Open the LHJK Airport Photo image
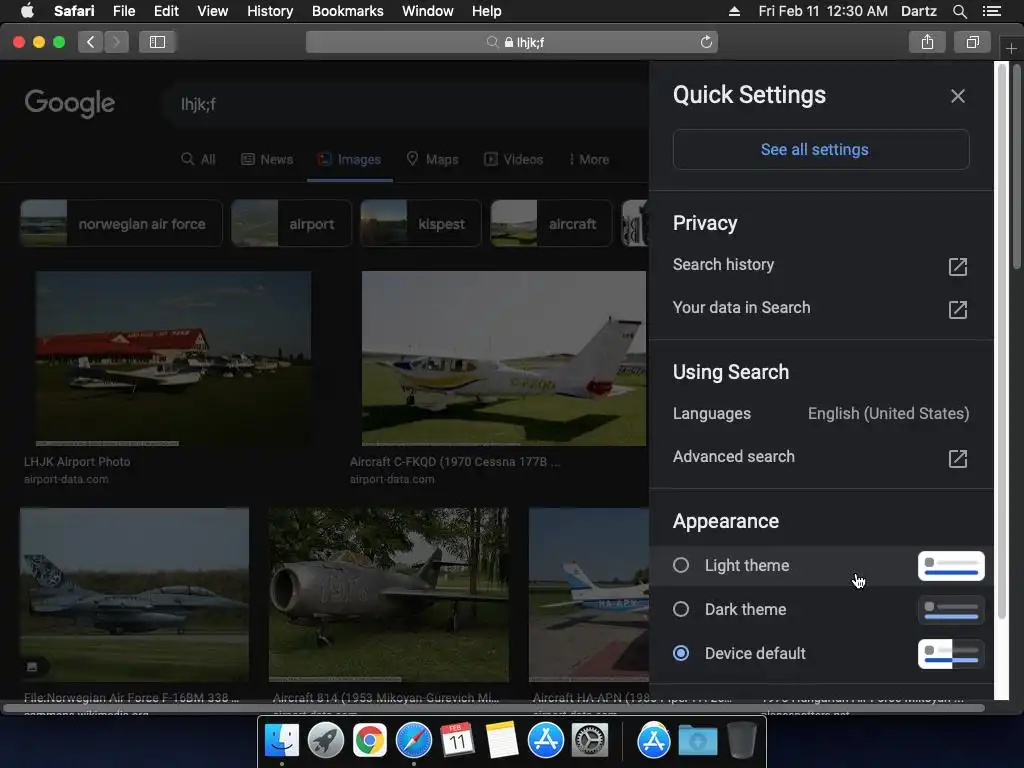 [x=173, y=359]
